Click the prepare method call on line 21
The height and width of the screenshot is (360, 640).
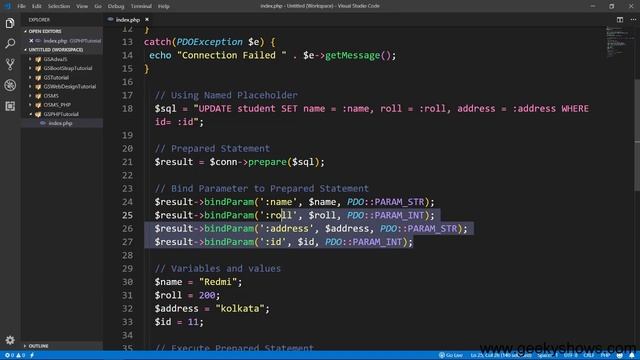click(x=267, y=162)
